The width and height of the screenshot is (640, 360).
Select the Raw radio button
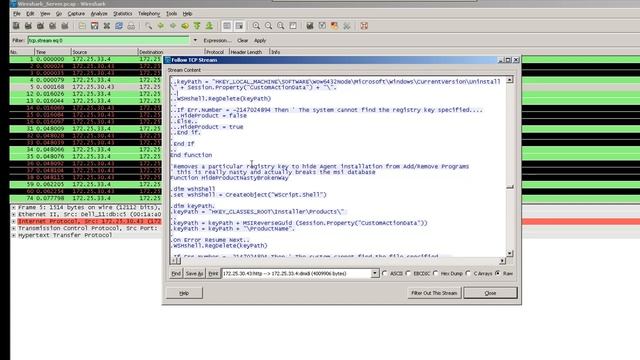pyautogui.click(x=498, y=273)
